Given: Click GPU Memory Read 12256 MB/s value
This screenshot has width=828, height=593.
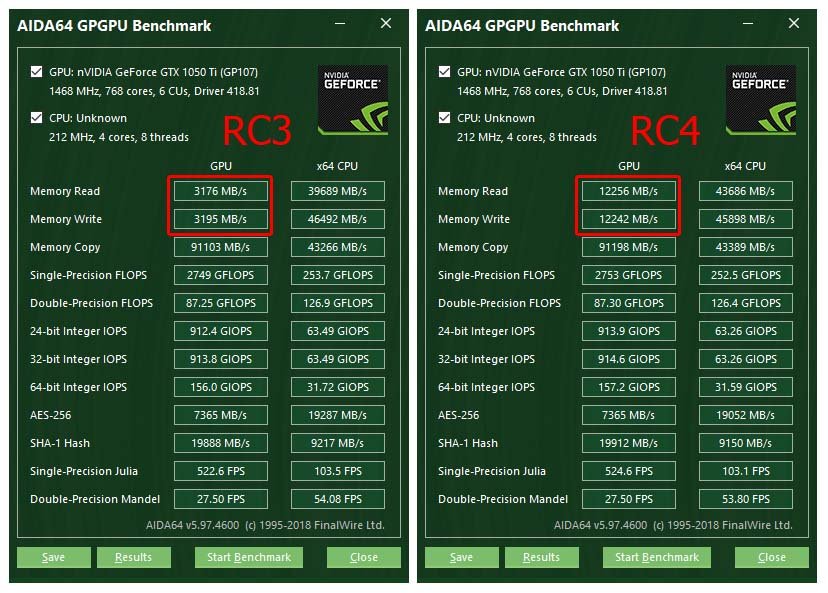Looking at the screenshot, I should click(x=629, y=191).
